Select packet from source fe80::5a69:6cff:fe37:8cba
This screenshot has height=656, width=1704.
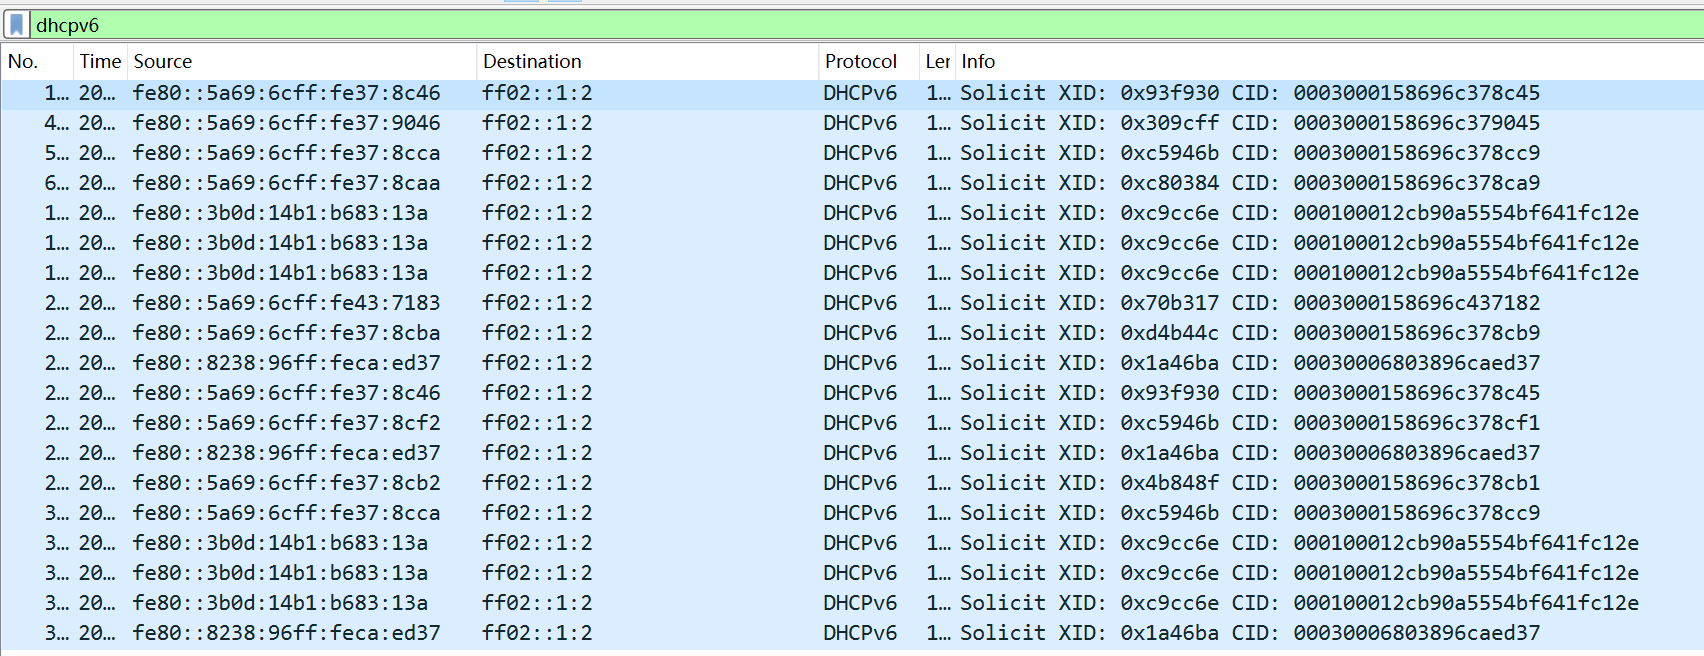[x=286, y=333]
